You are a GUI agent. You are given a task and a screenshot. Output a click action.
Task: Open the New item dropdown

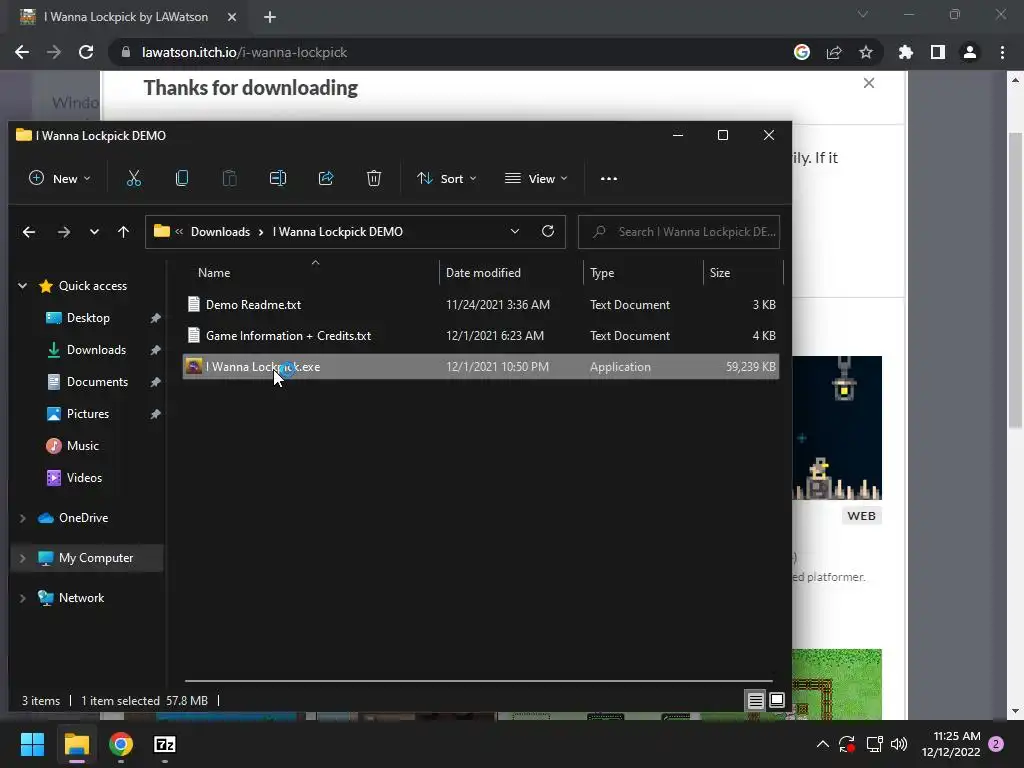point(59,178)
